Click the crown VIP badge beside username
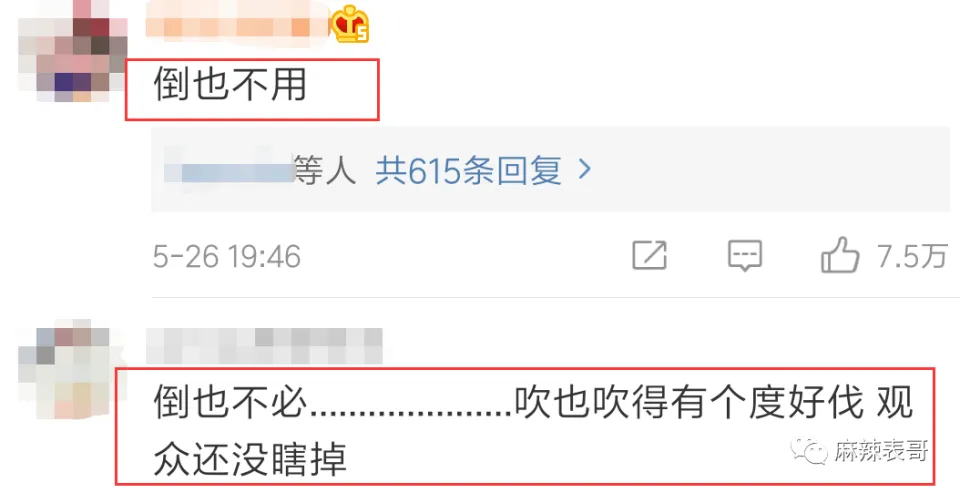 (x=350, y=24)
